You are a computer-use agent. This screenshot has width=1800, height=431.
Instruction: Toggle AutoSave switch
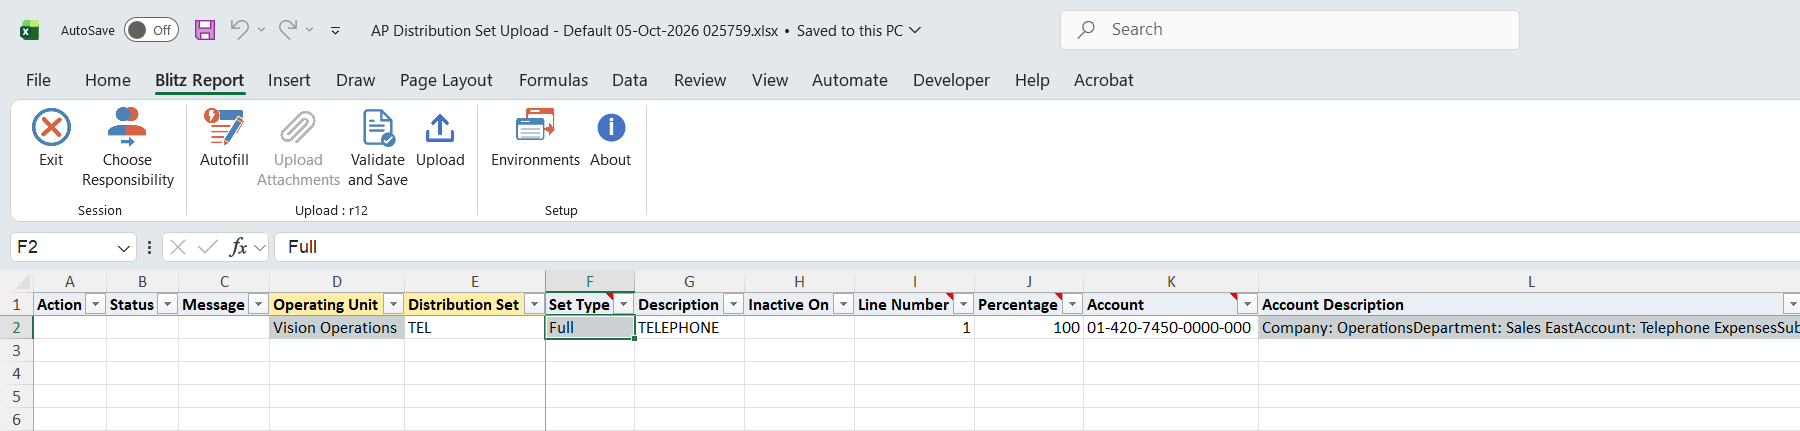click(151, 30)
